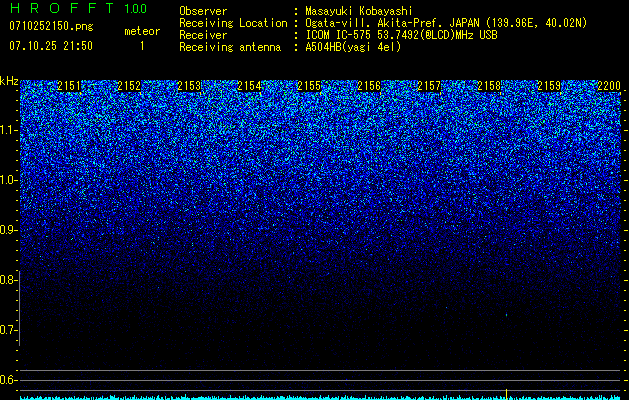Click the 0.7 kHz frequency label
629x400 pixels.
tap(9, 330)
